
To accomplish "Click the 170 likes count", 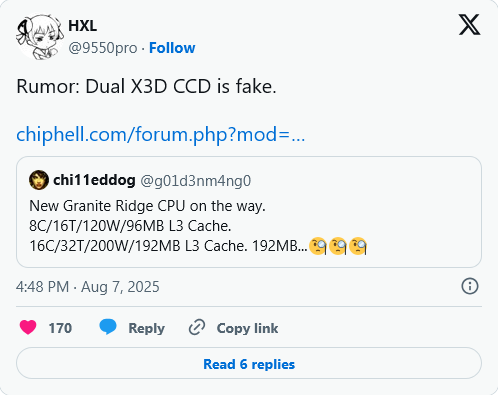I will 60,328.
